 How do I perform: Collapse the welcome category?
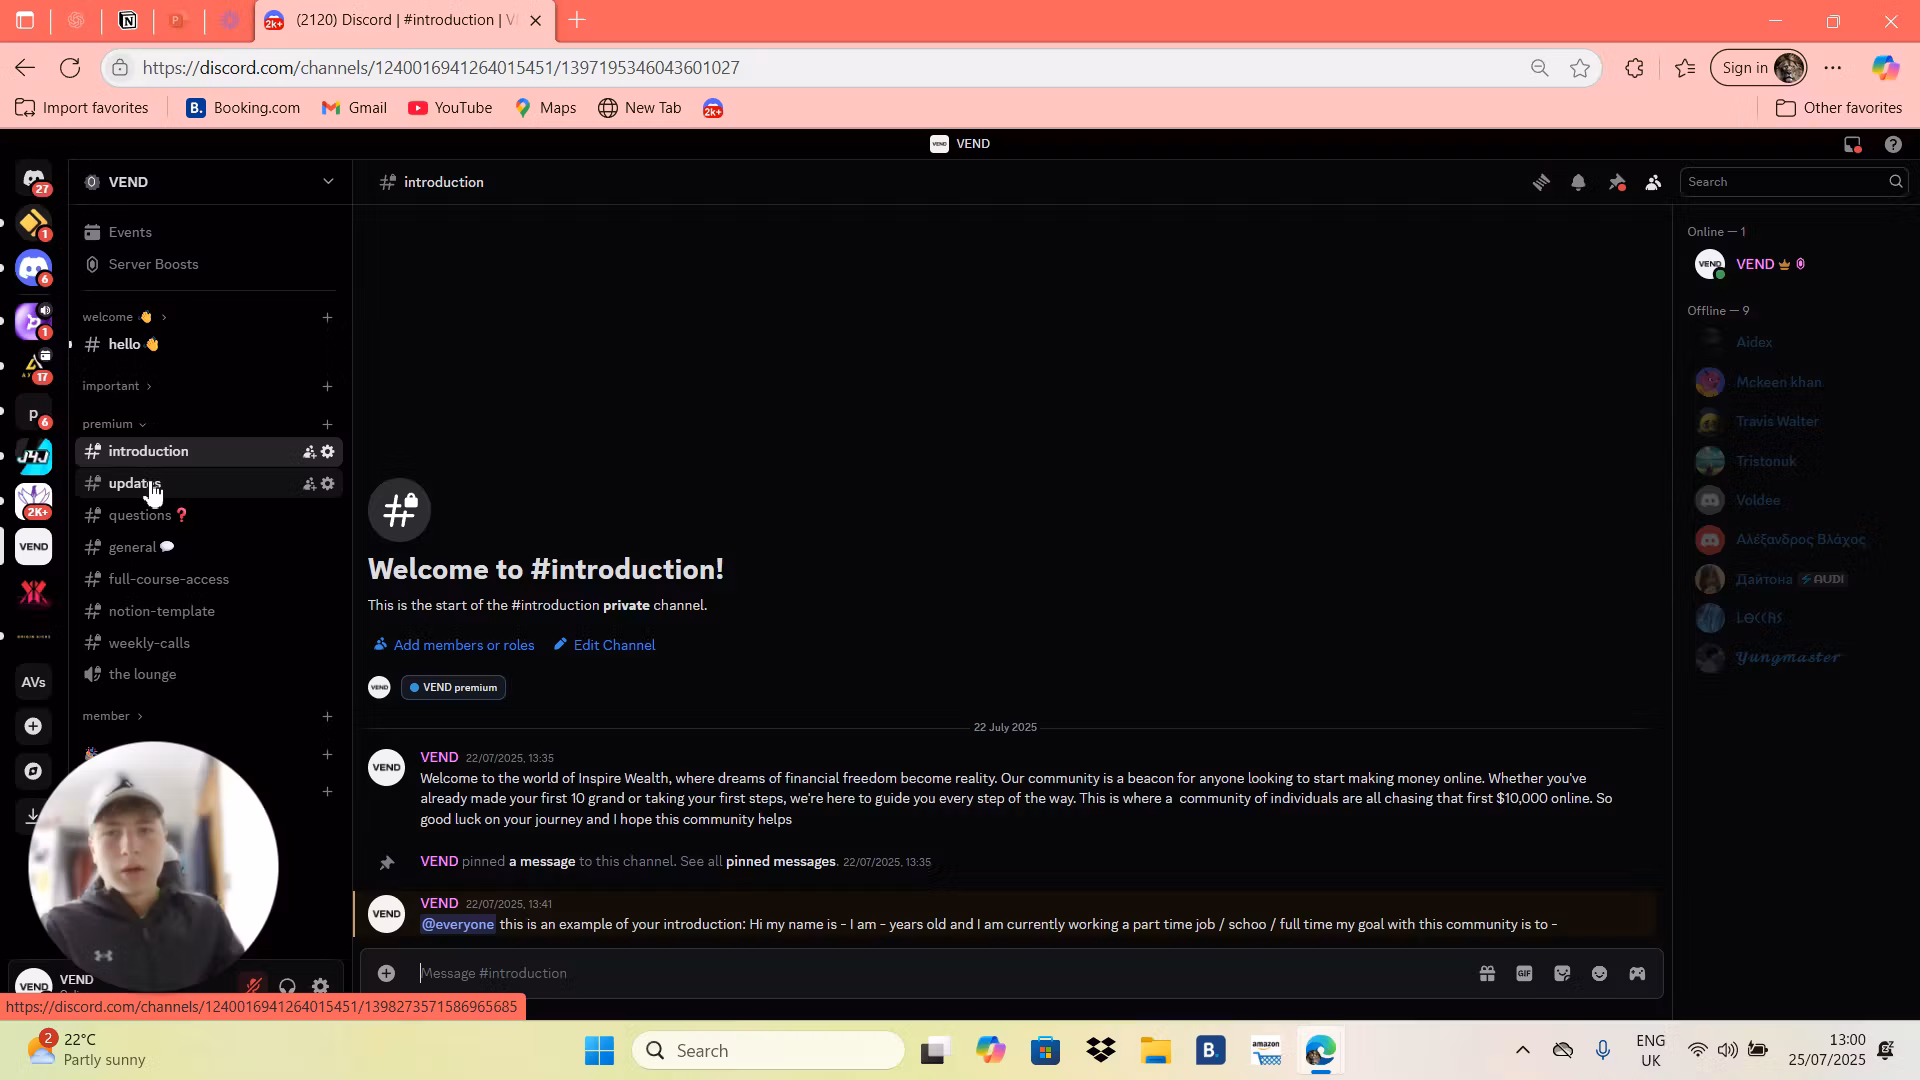click(124, 317)
